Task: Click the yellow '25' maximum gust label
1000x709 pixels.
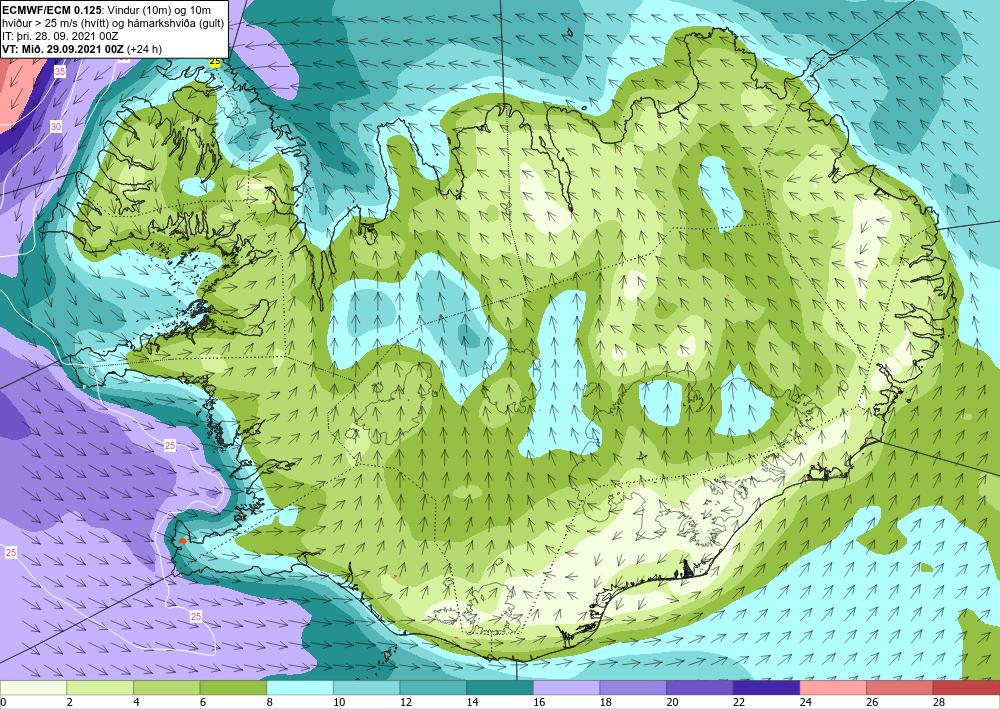Action: pos(215,62)
